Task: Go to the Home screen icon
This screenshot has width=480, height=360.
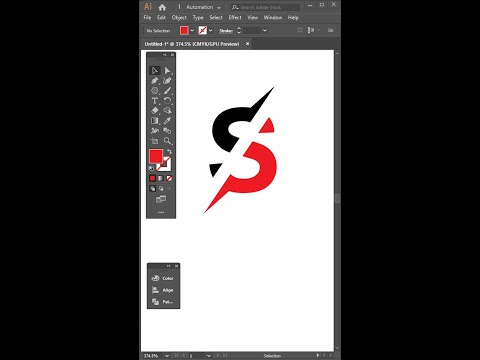Action: tap(162, 7)
